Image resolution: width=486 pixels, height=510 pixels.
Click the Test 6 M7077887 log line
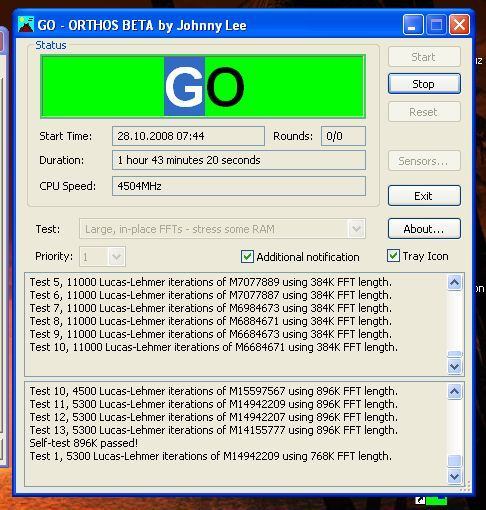[211, 295]
